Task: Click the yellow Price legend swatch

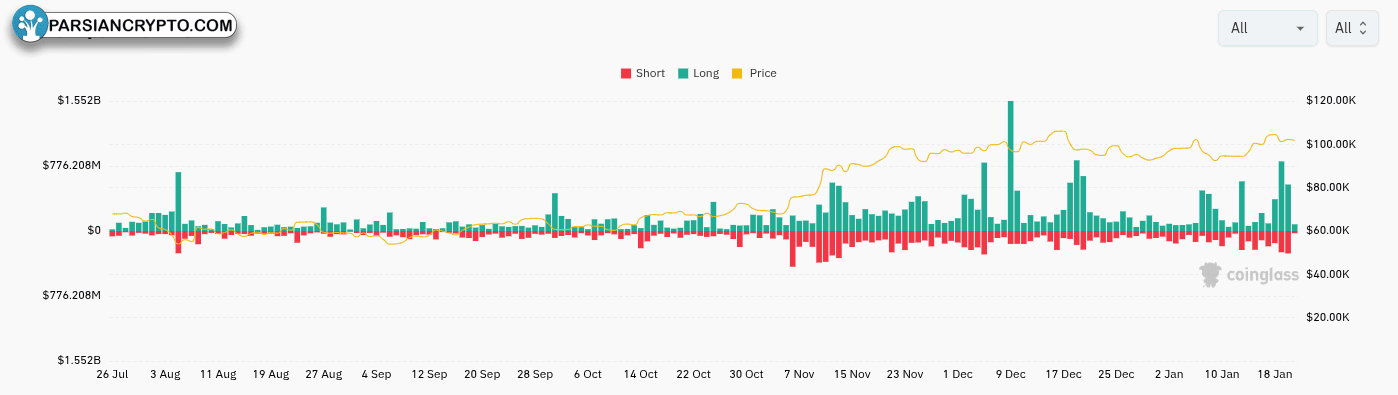Action: pos(738,73)
